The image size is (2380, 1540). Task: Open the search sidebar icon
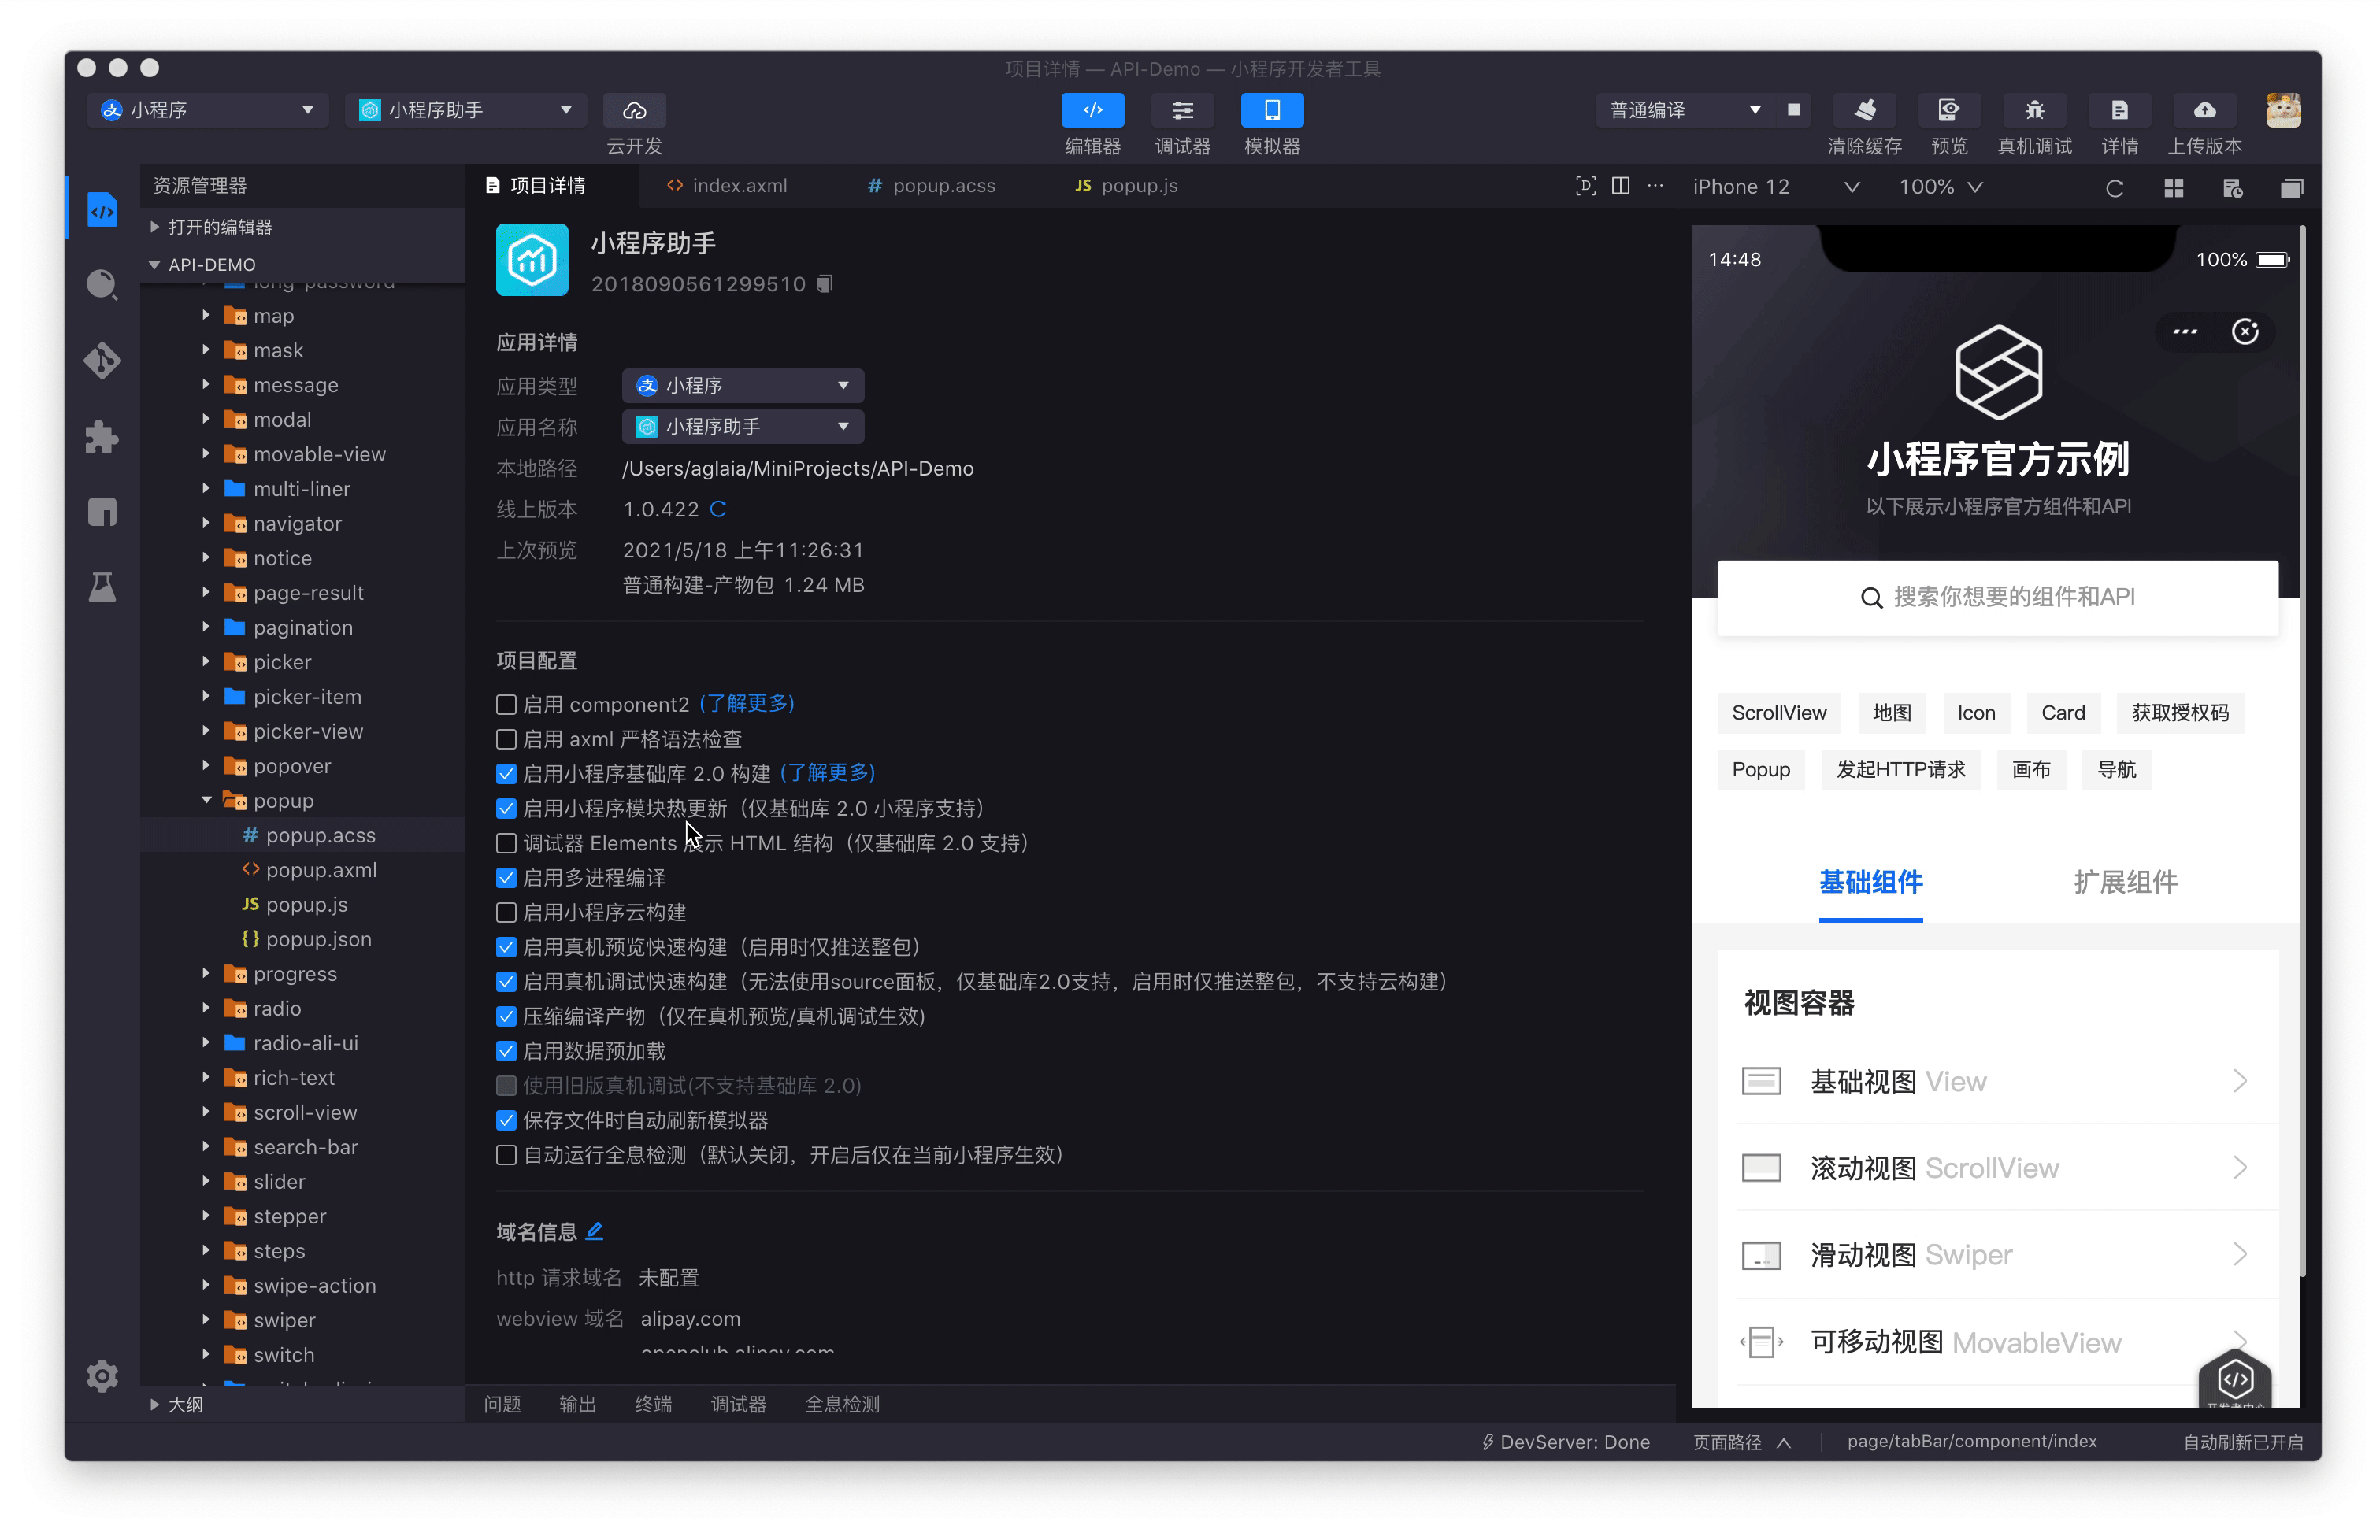102,285
